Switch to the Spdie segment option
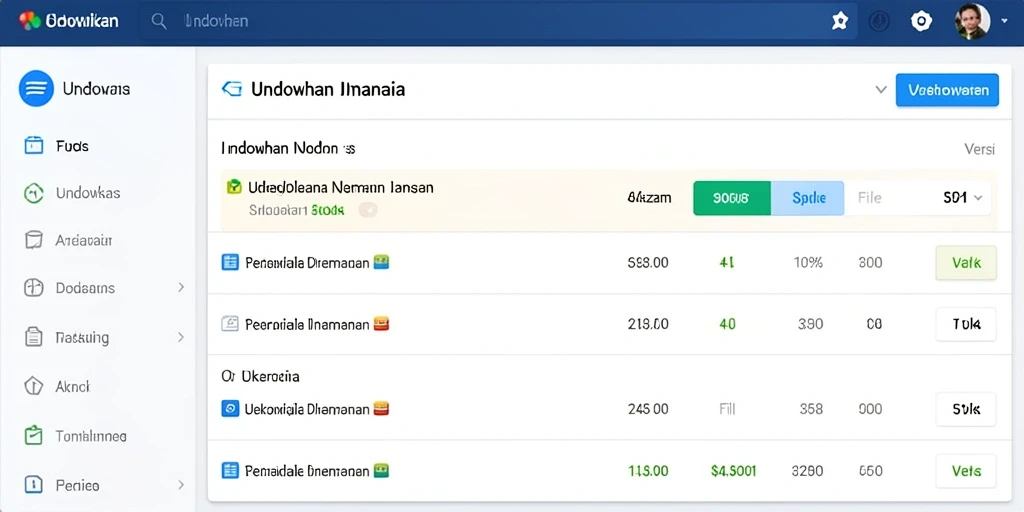Viewport: 1024px width, 512px height. click(808, 198)
